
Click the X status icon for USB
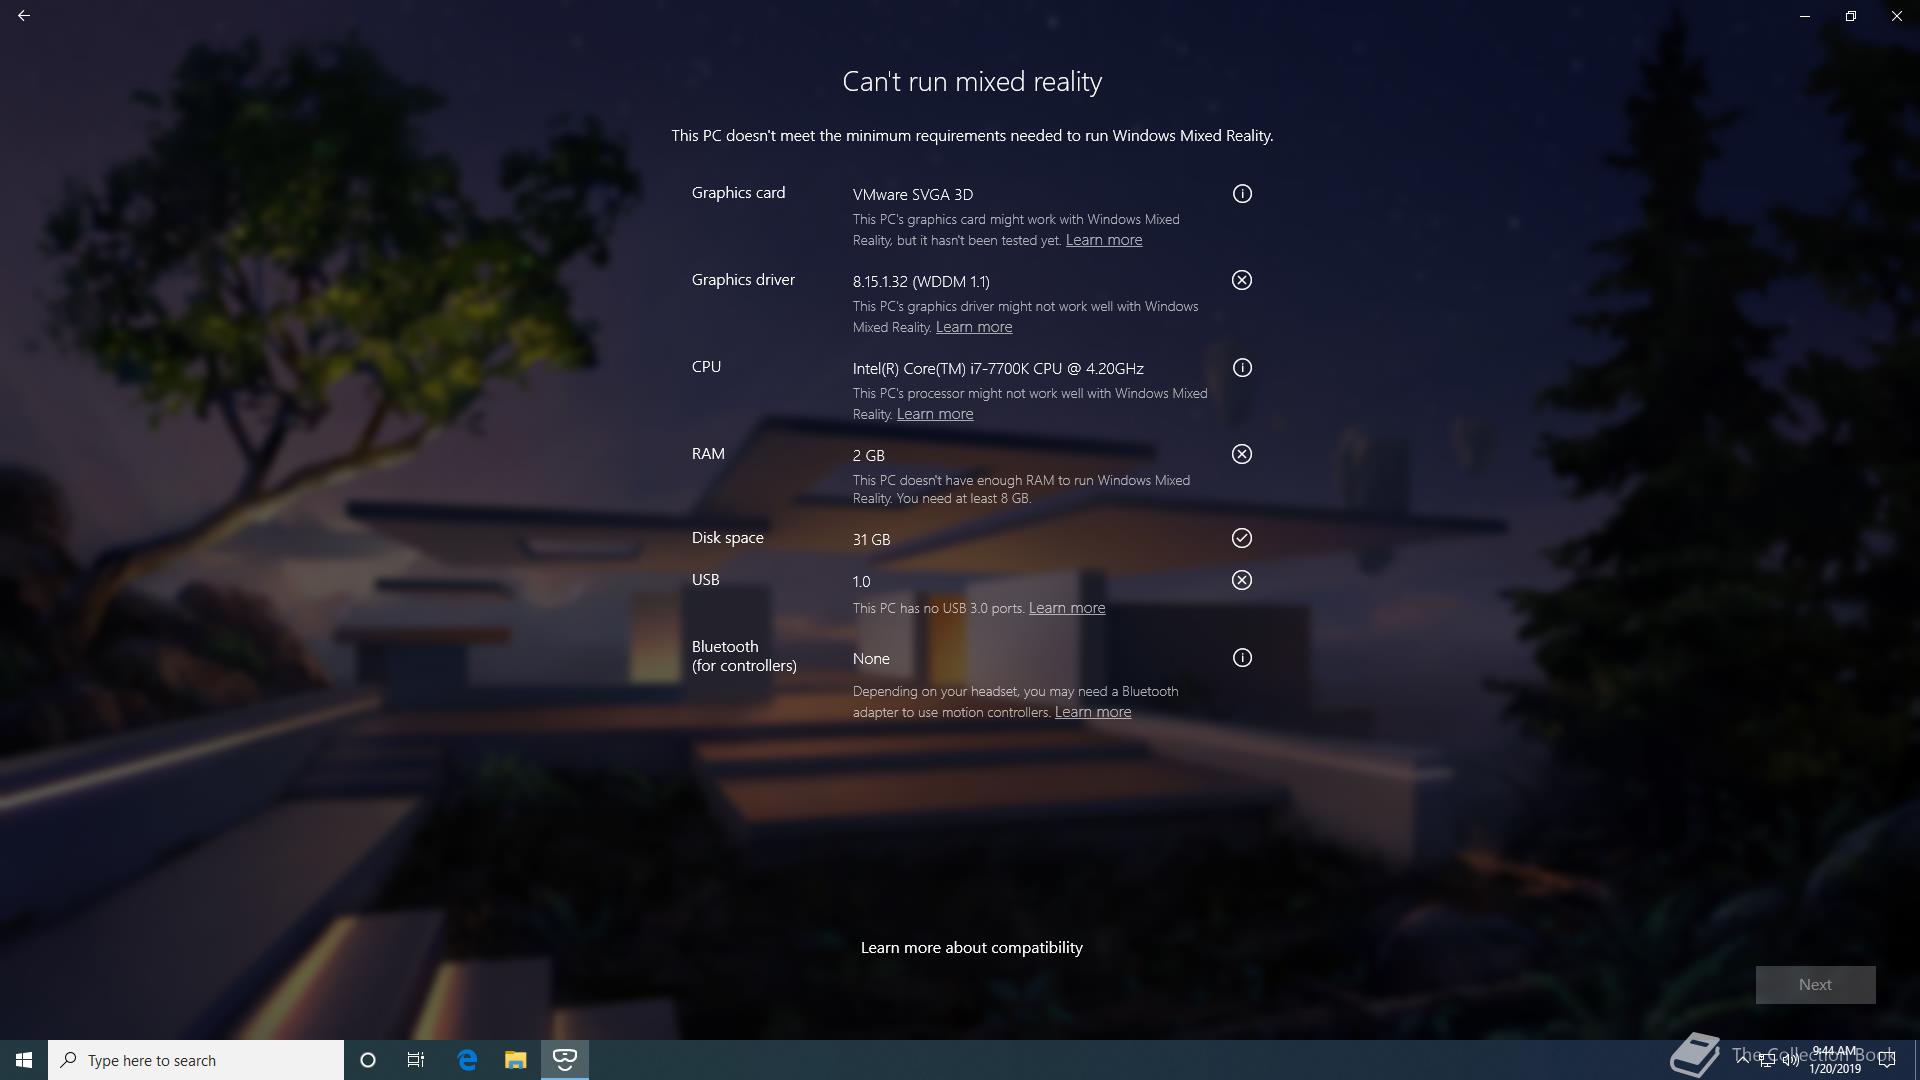1242,580
